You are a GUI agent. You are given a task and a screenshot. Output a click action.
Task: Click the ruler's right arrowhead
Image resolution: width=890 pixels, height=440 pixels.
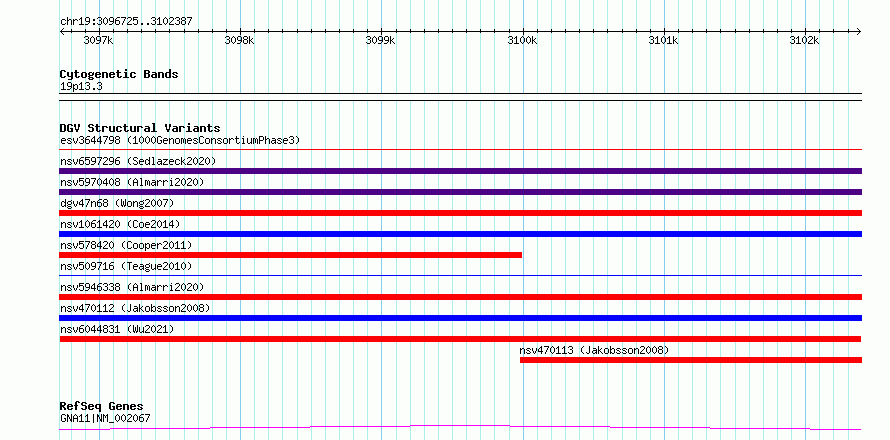point(859,31)
